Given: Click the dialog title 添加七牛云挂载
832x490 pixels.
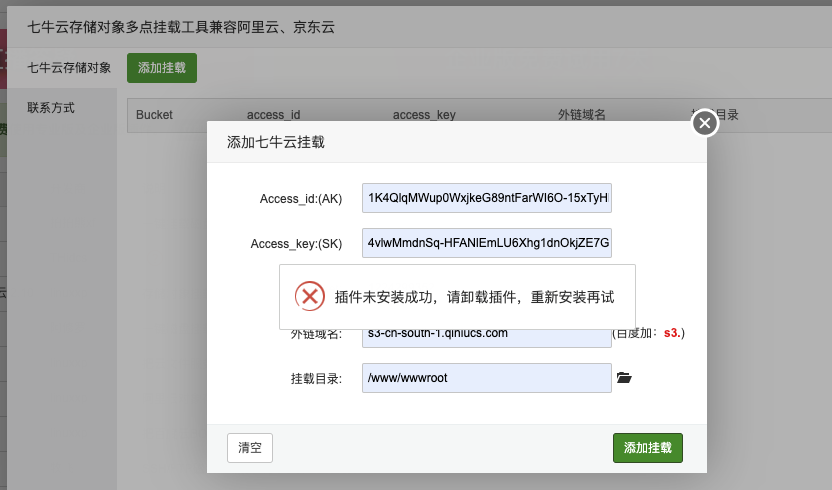Looking at the screenshot, I should tap(276, 142).
